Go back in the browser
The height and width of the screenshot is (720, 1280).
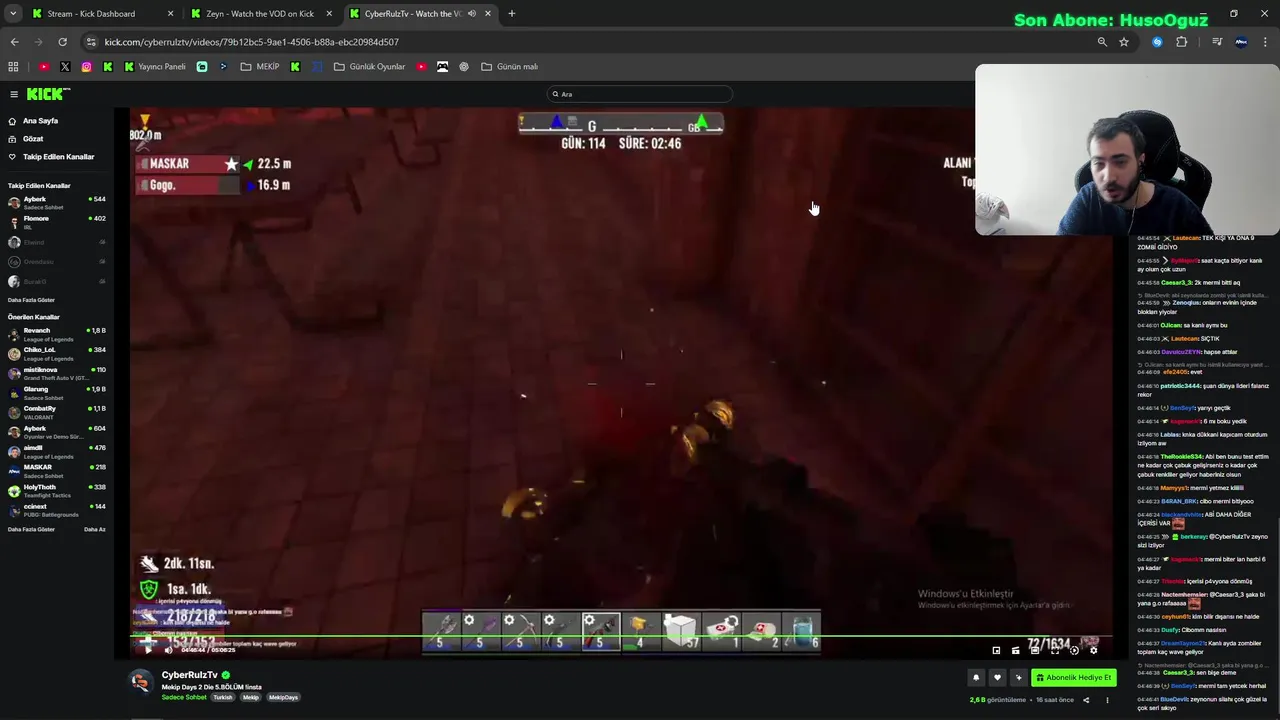click(14, 42)
